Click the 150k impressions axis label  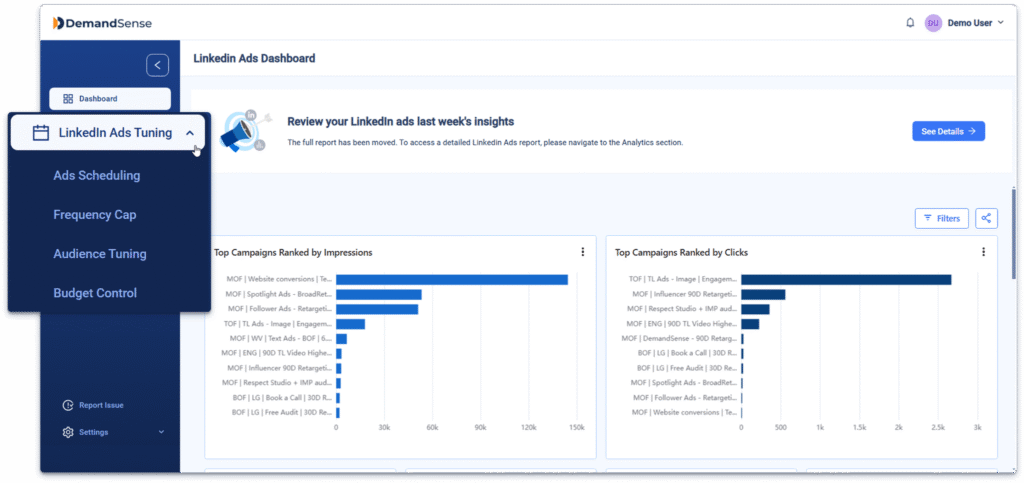point(577,428)
